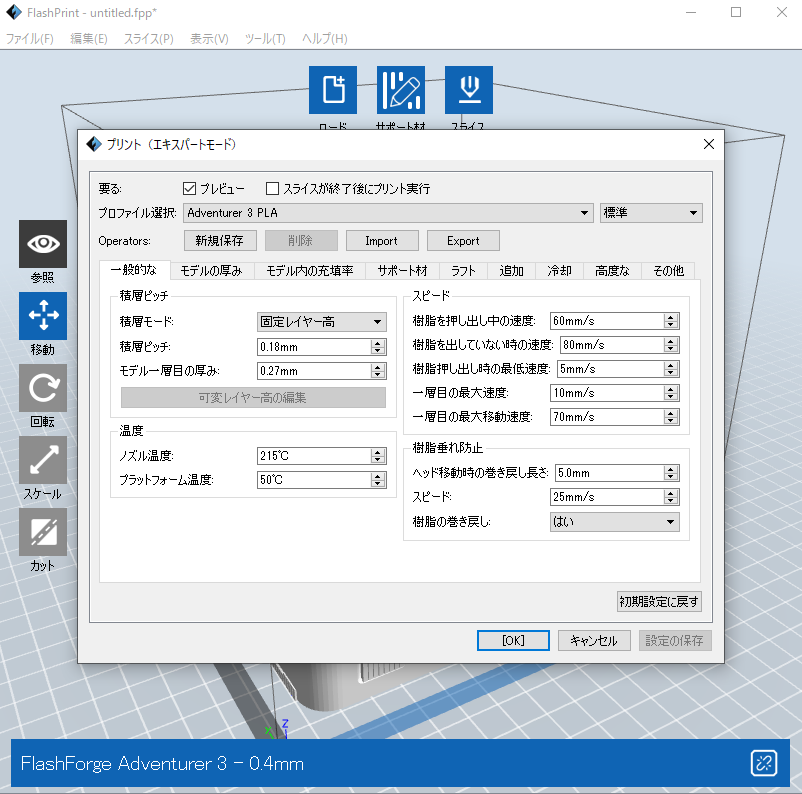802x794 pixels.
Task: Select the Cut (カット) tool icon
Action: pyautogui.click(x=43, y=532)
